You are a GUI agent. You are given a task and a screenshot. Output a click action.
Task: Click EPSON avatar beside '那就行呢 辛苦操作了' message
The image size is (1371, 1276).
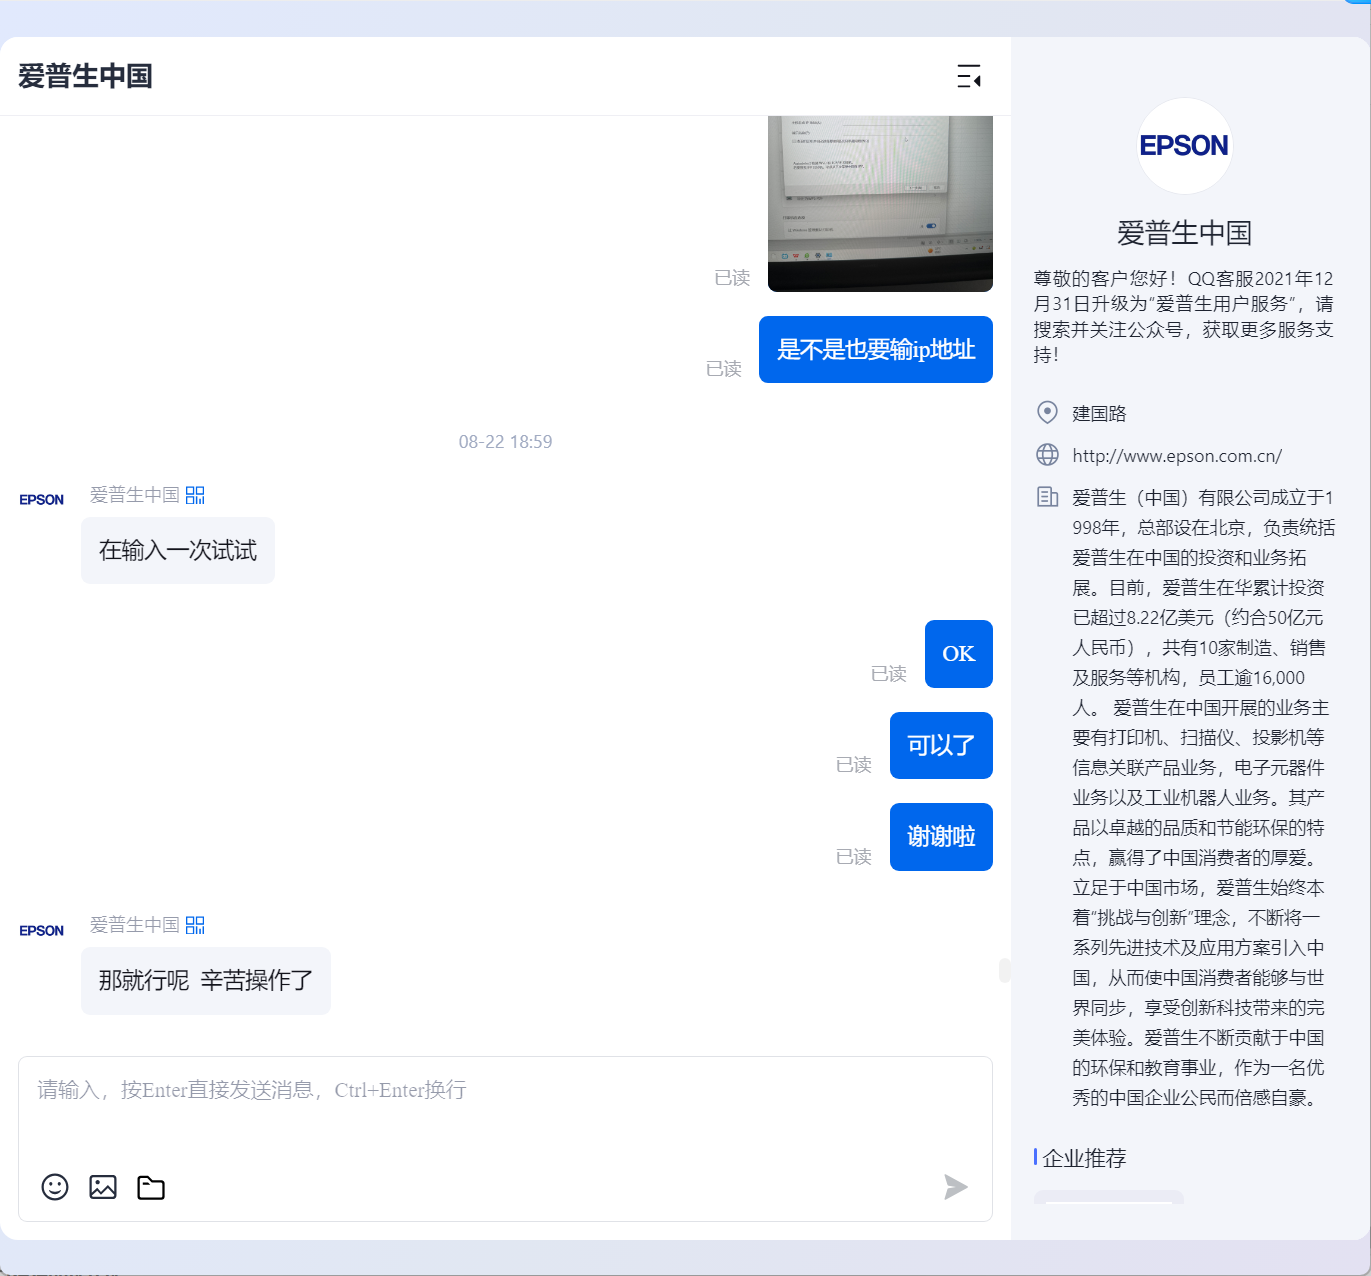pos(42,931)
